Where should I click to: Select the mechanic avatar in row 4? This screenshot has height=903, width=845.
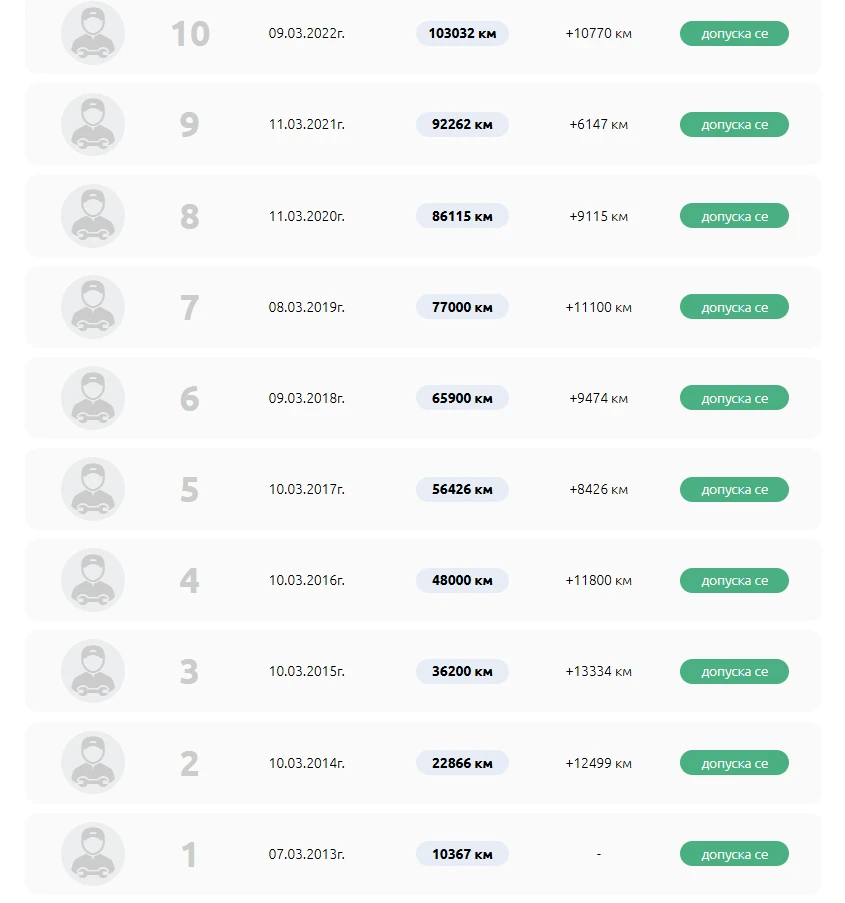pyautogui.click(x=93, y=580)
